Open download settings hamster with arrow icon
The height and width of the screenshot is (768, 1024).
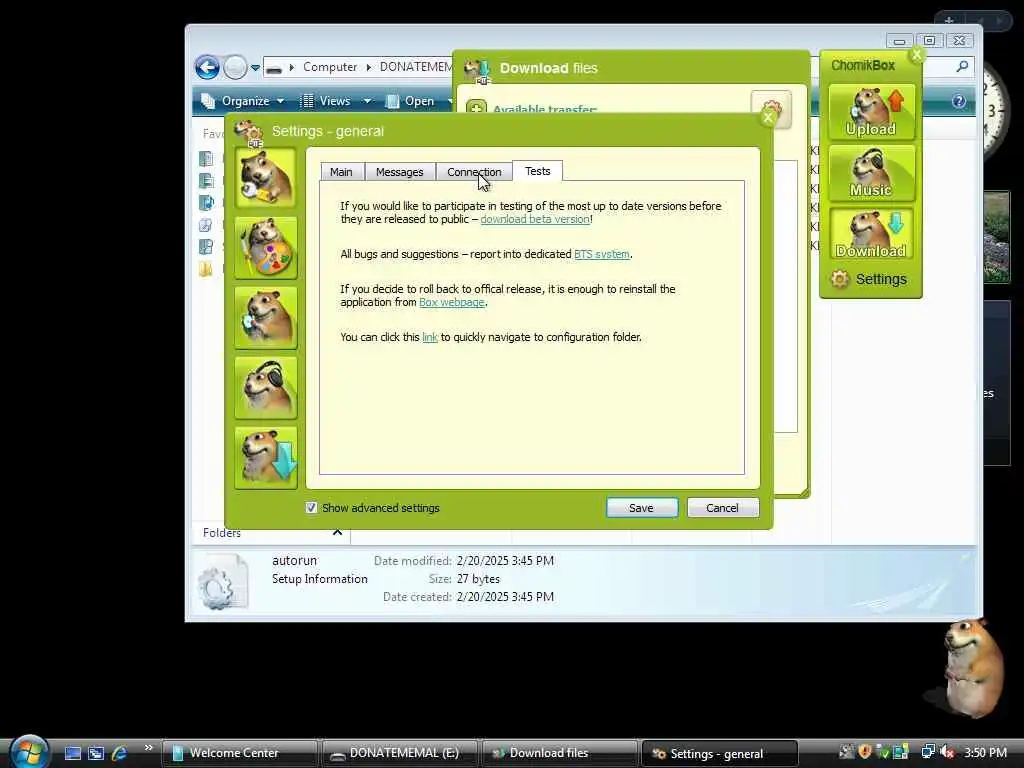pyautogui.click(x=266, y=458)
